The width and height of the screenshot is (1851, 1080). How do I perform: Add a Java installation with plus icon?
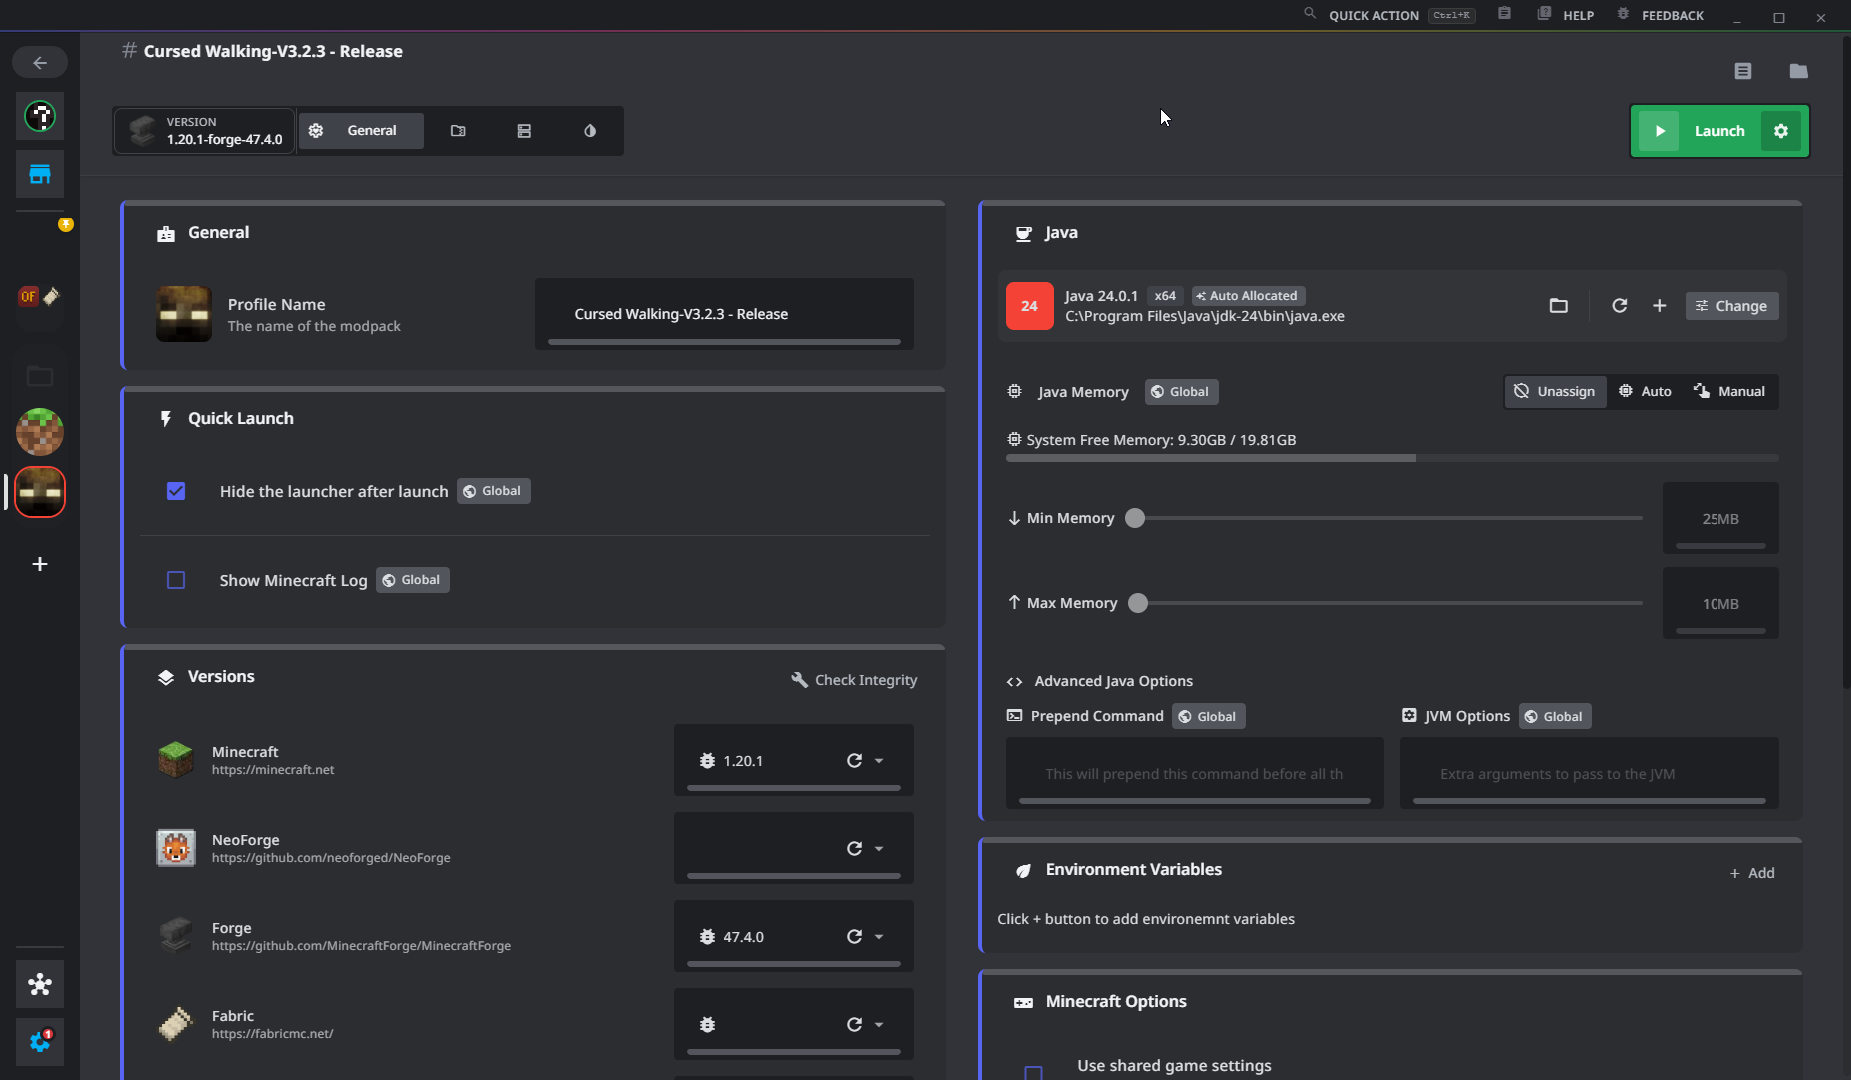pyautogui.click(x=1660, y=306)
